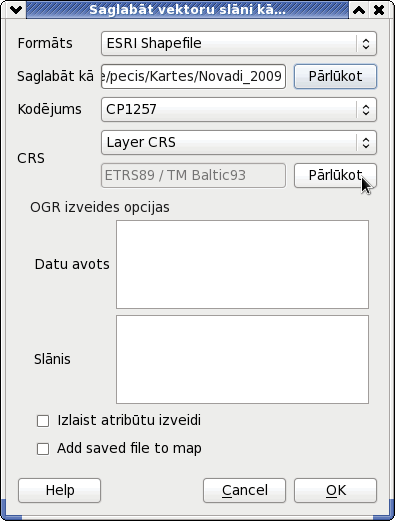This screenshot has height=521, width=395.
Task: Click the shade window up-arrow icon
Action: pos(359,10)
